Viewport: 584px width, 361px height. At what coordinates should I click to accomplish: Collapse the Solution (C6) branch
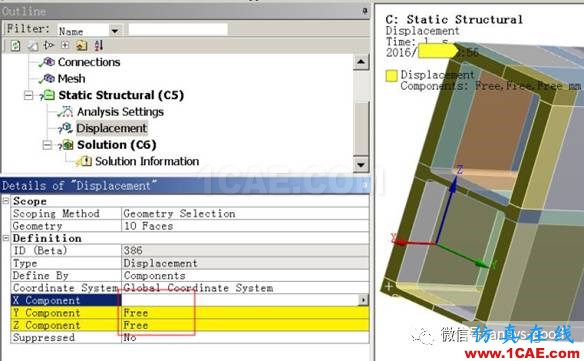point(47,145)
